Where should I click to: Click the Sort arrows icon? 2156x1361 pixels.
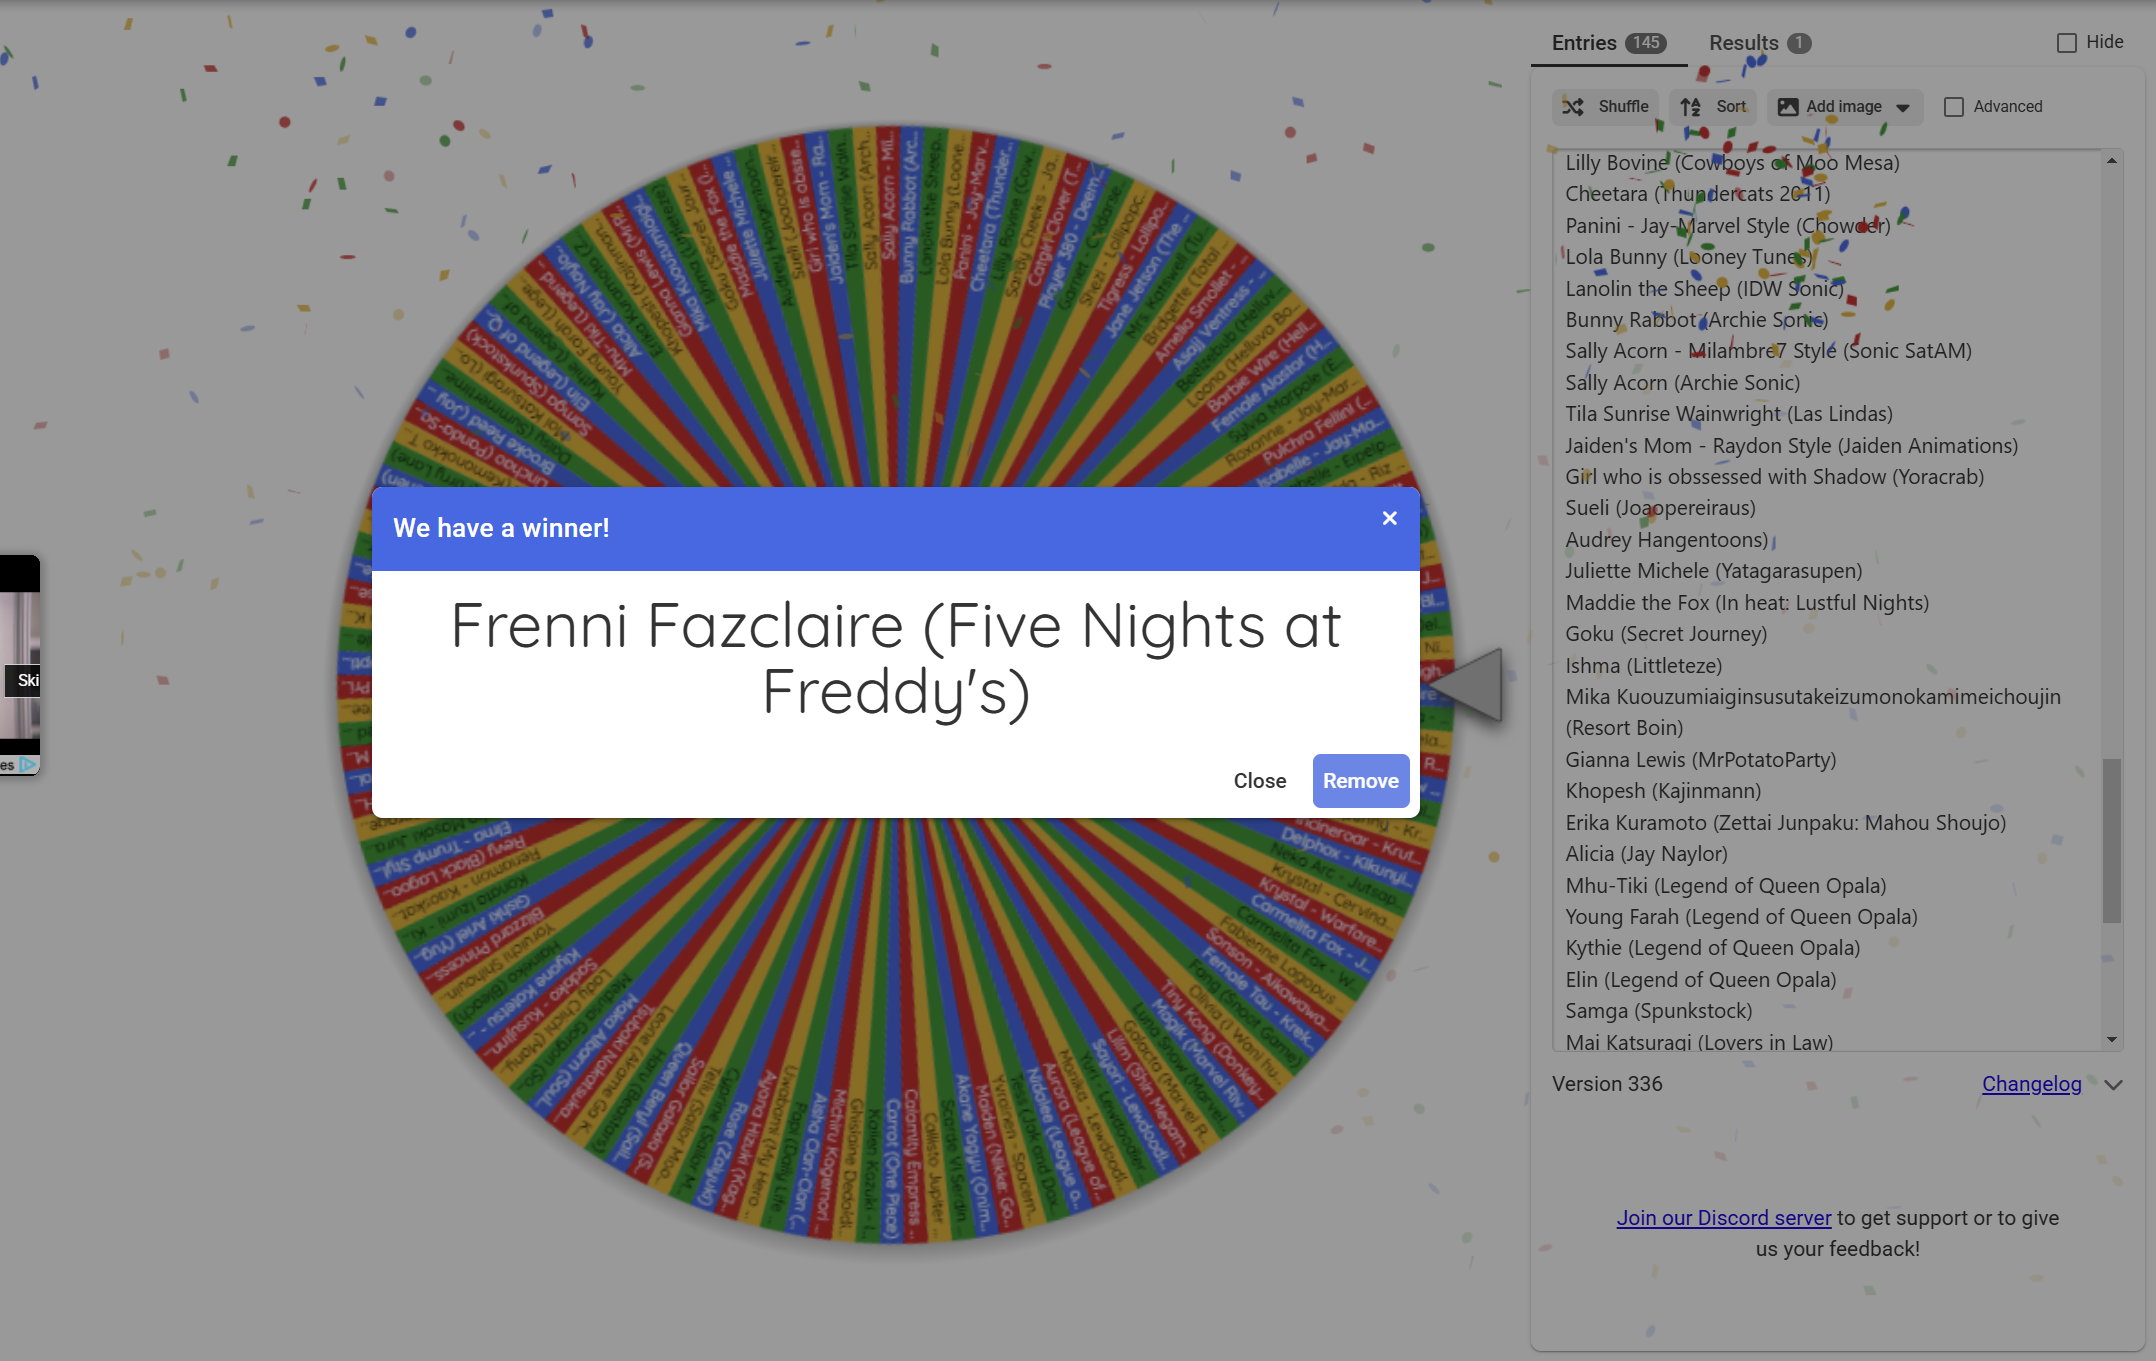coord(1690,107)
